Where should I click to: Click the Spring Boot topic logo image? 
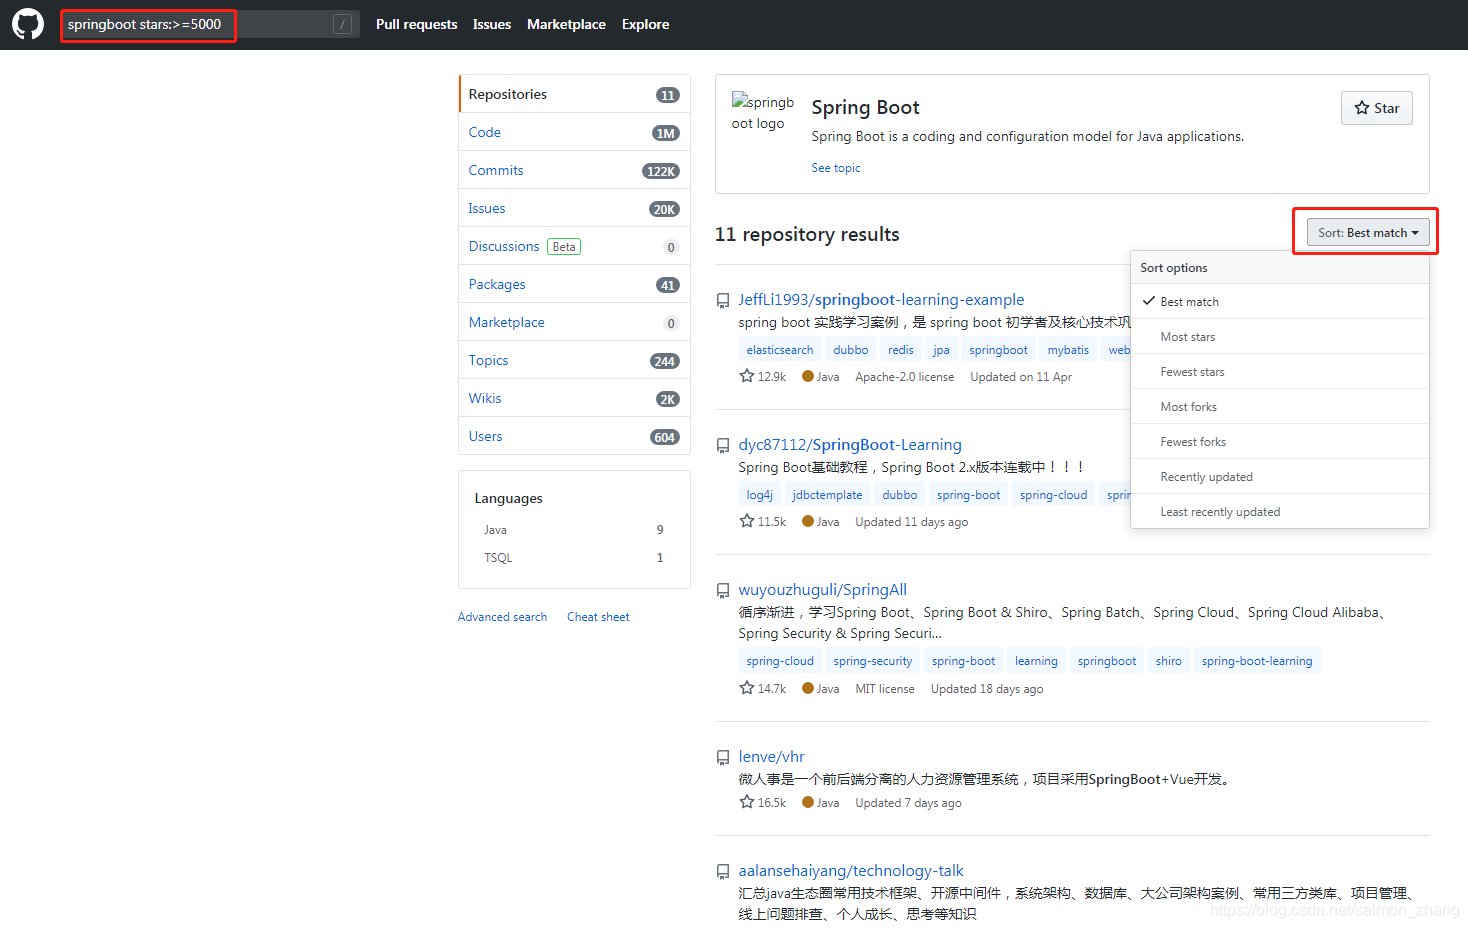coord(763,112)
